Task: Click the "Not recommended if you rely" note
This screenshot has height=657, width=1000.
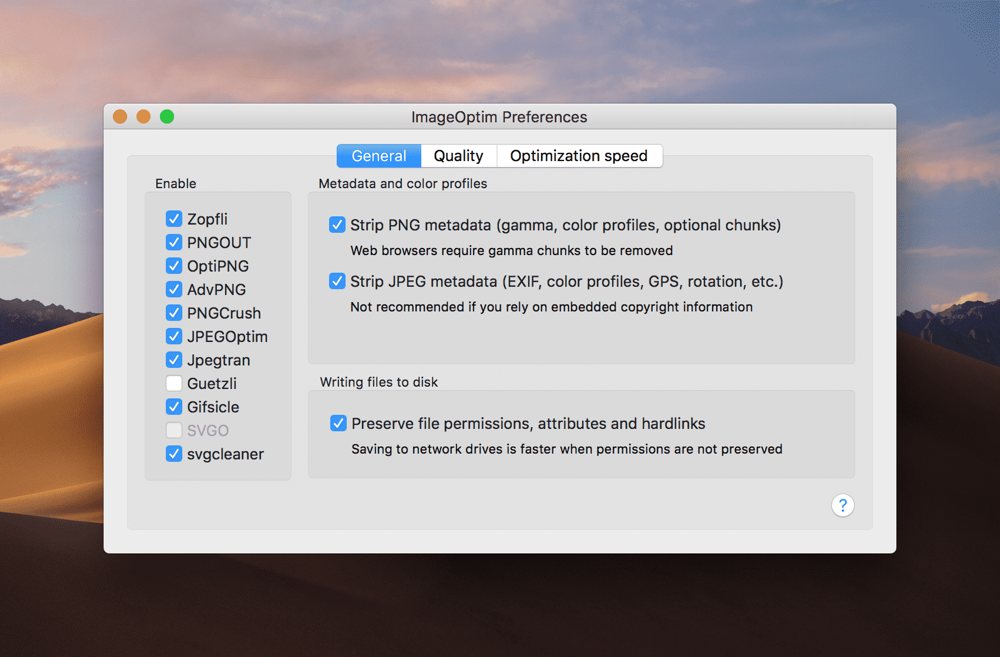Action: (551, 307)
